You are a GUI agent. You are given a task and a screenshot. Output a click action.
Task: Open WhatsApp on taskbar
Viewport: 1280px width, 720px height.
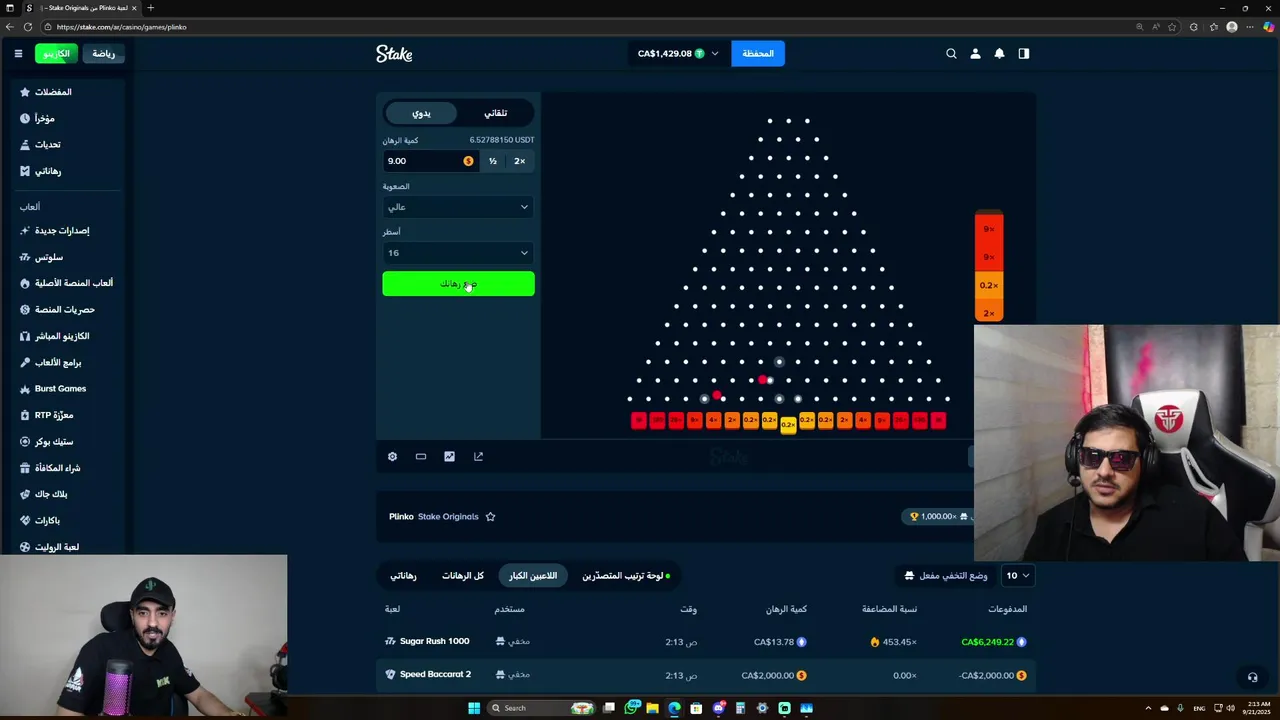tap(631, 708)
